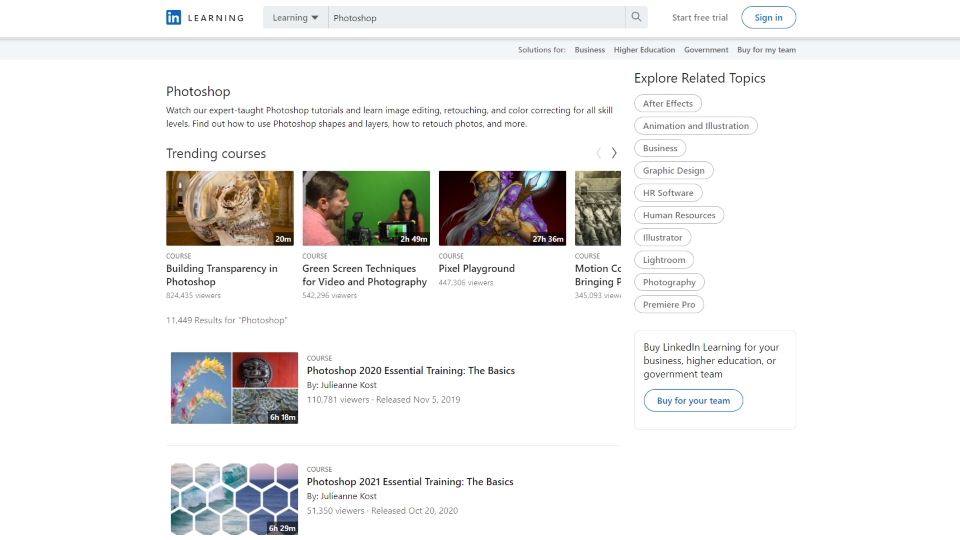Open the Government solutions link
This screenshot has height=540, width=960.
click(706, 50)
